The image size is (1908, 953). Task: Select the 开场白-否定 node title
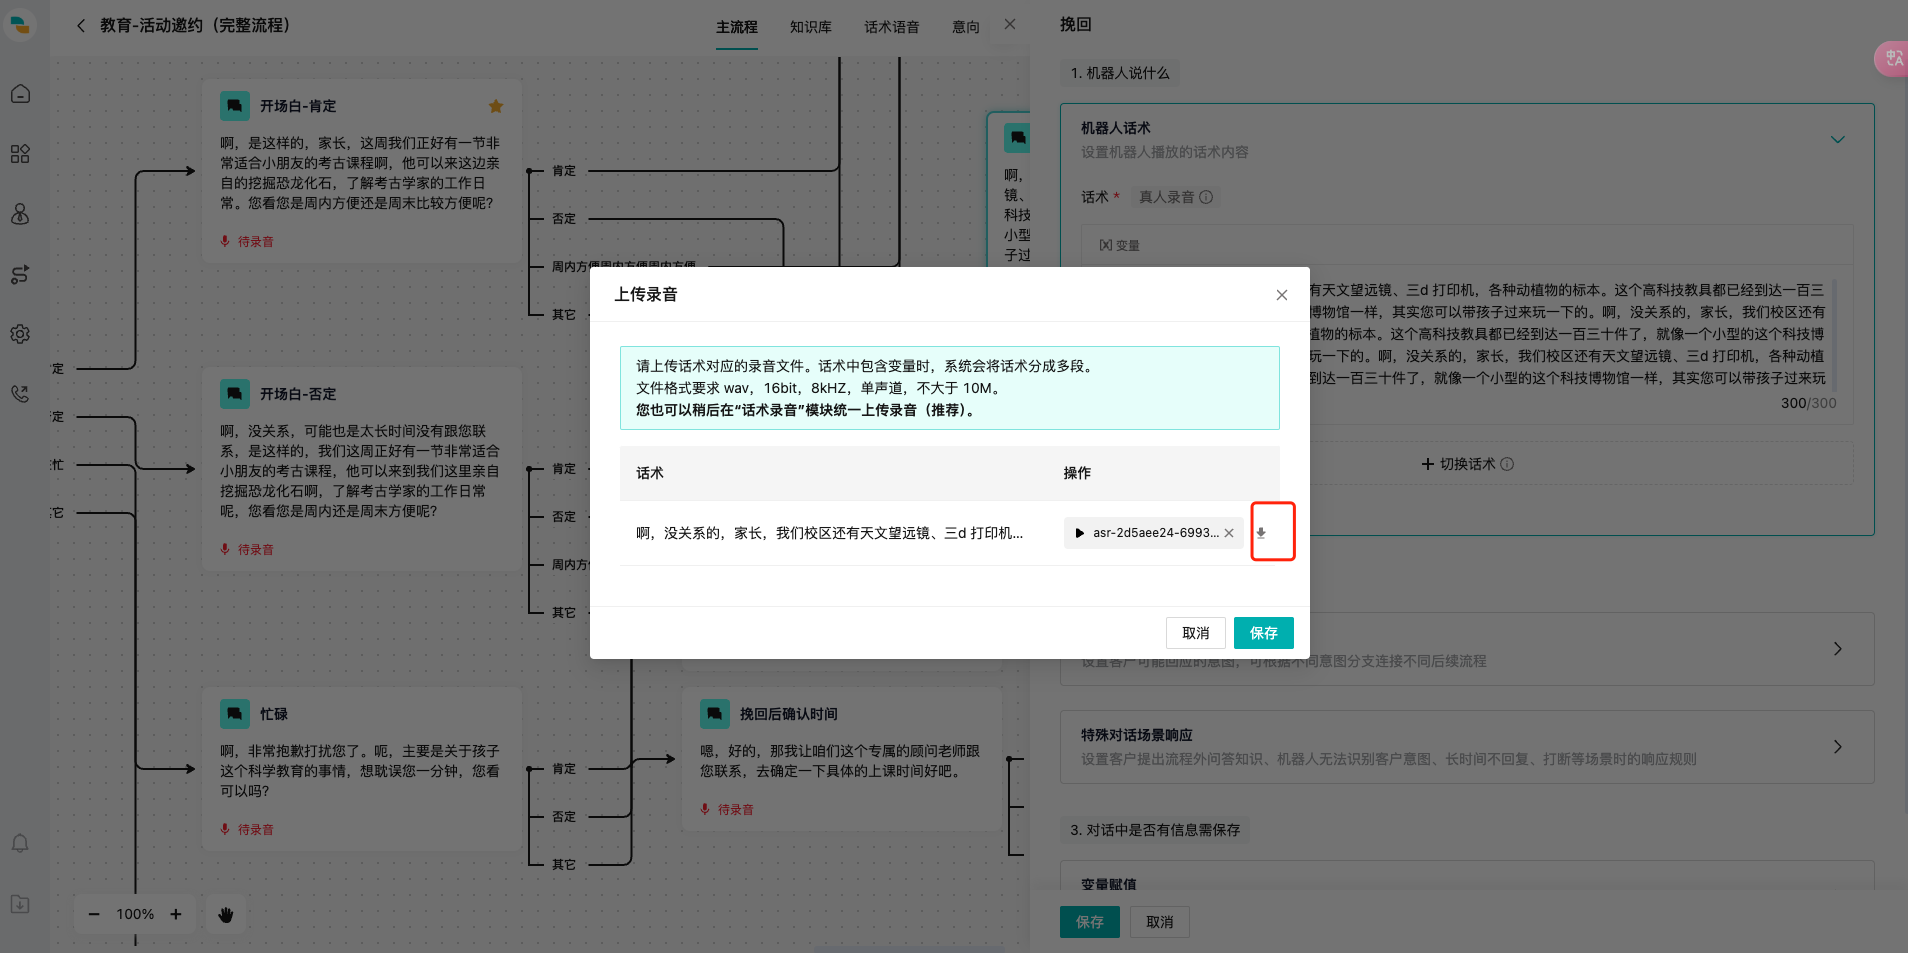pos(298,394)
